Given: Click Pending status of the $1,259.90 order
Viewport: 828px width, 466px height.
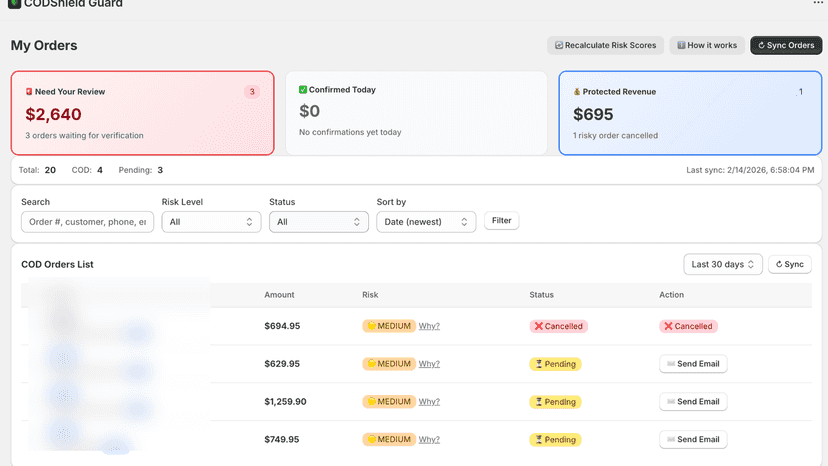Looking at the screenshot, I should 556,402.
